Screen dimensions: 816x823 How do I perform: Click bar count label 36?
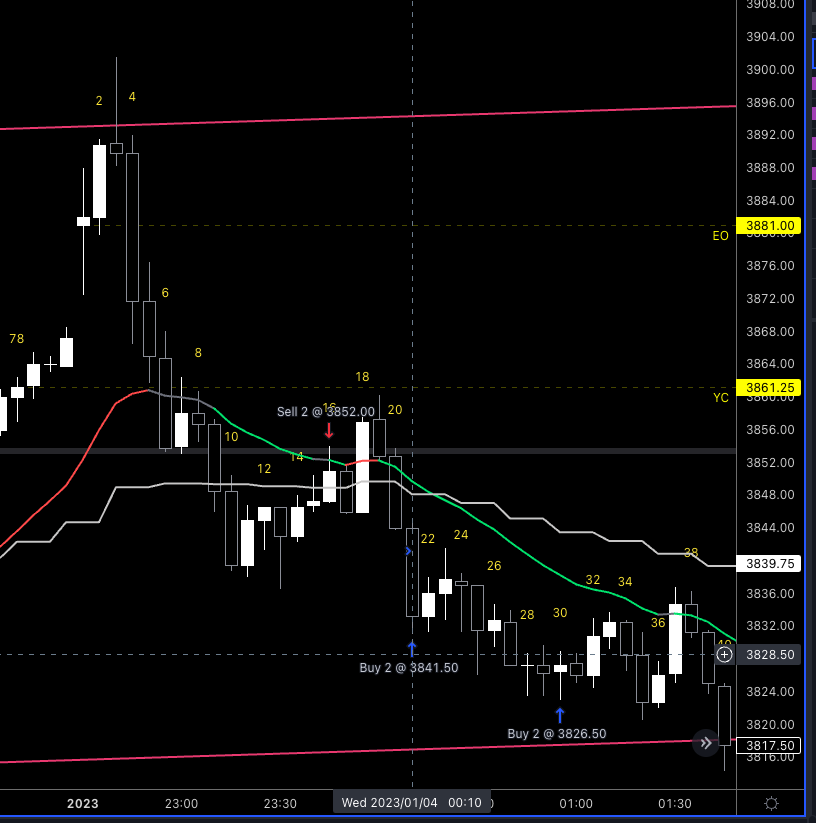coord(658,623)
